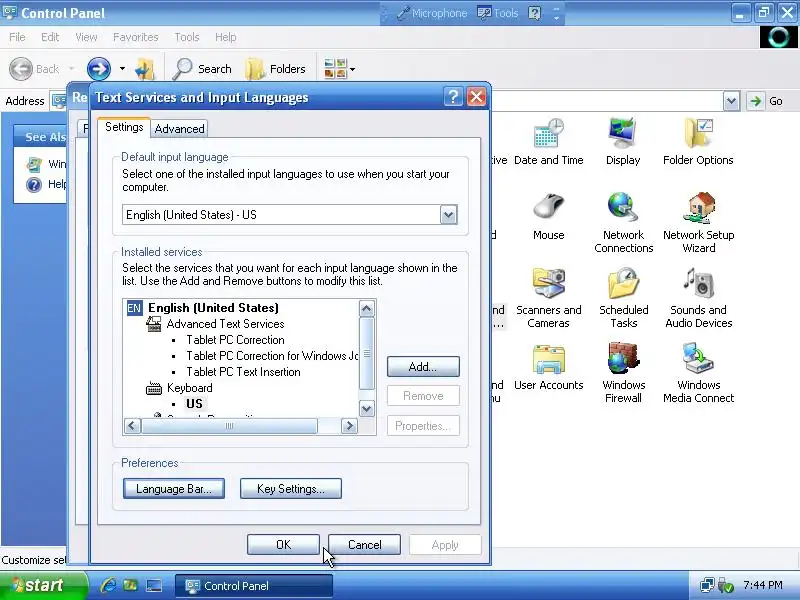800x600 pixels.
Task: Open User Accounts icon
Action: [548, 367]
